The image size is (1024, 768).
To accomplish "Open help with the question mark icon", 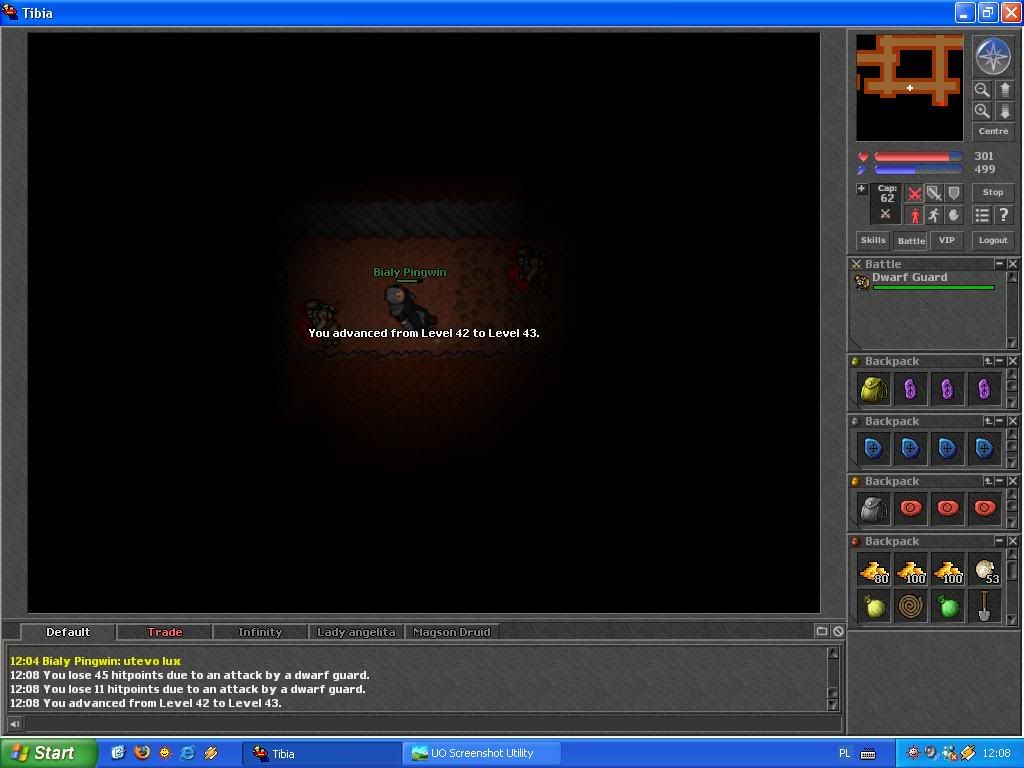I will 1004,215.
